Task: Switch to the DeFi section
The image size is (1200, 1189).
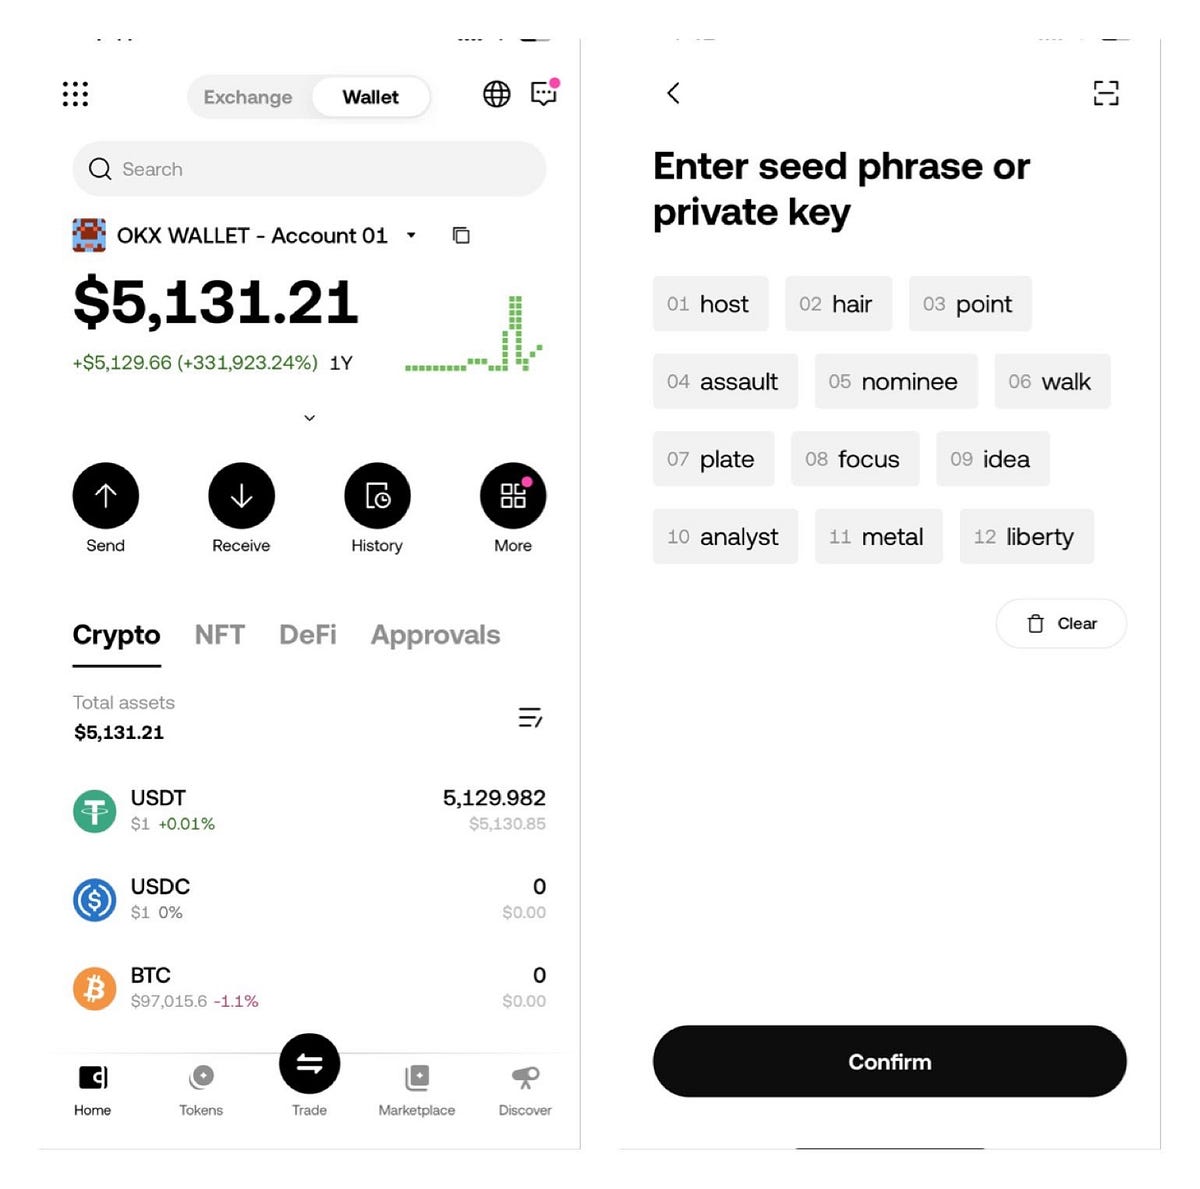Action: [307, 635]
